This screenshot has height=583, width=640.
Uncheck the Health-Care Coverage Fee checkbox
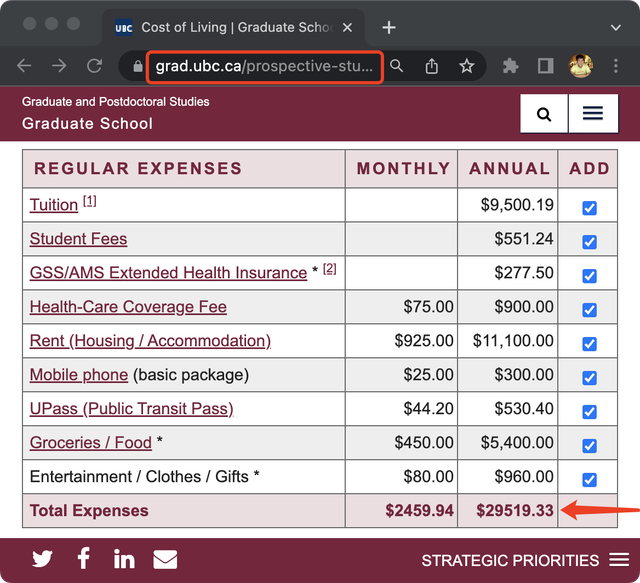click(x=589, y=310)
